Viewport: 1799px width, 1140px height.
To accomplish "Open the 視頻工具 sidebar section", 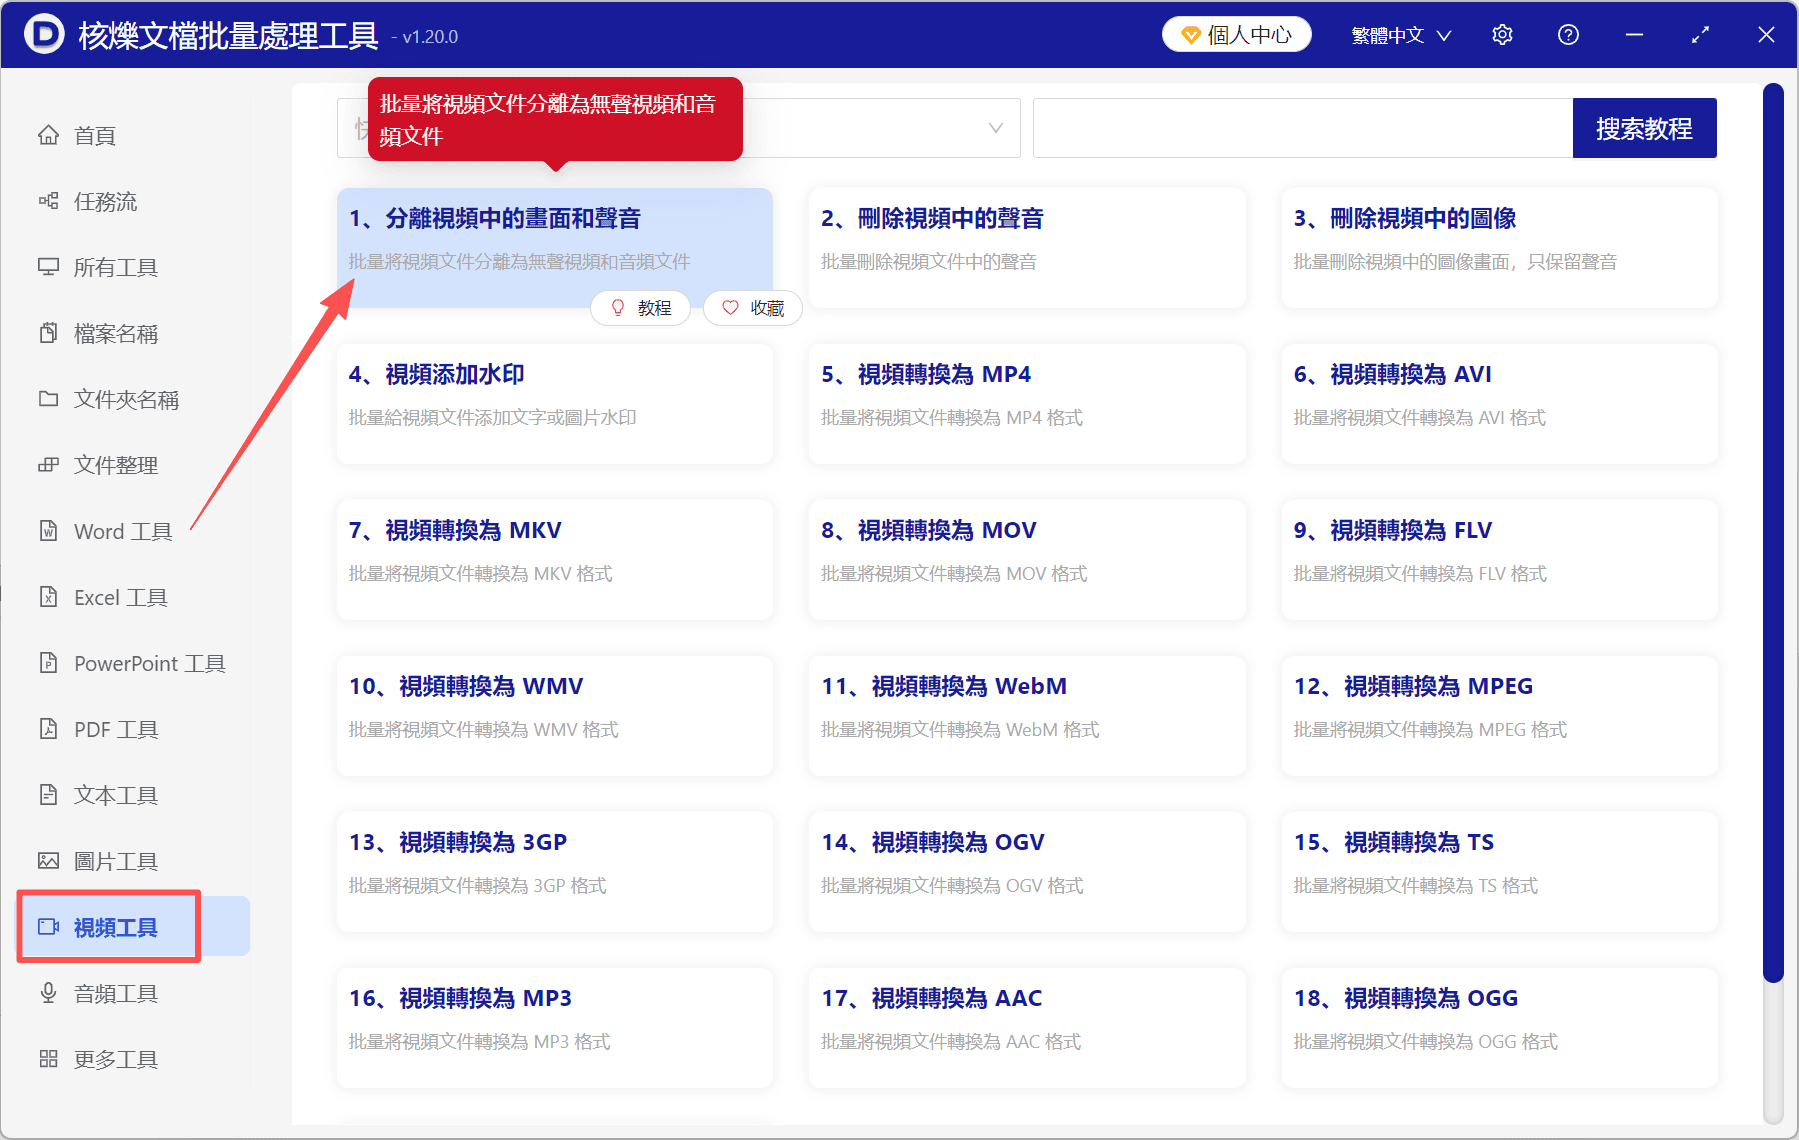I will [x=110, y=927].
